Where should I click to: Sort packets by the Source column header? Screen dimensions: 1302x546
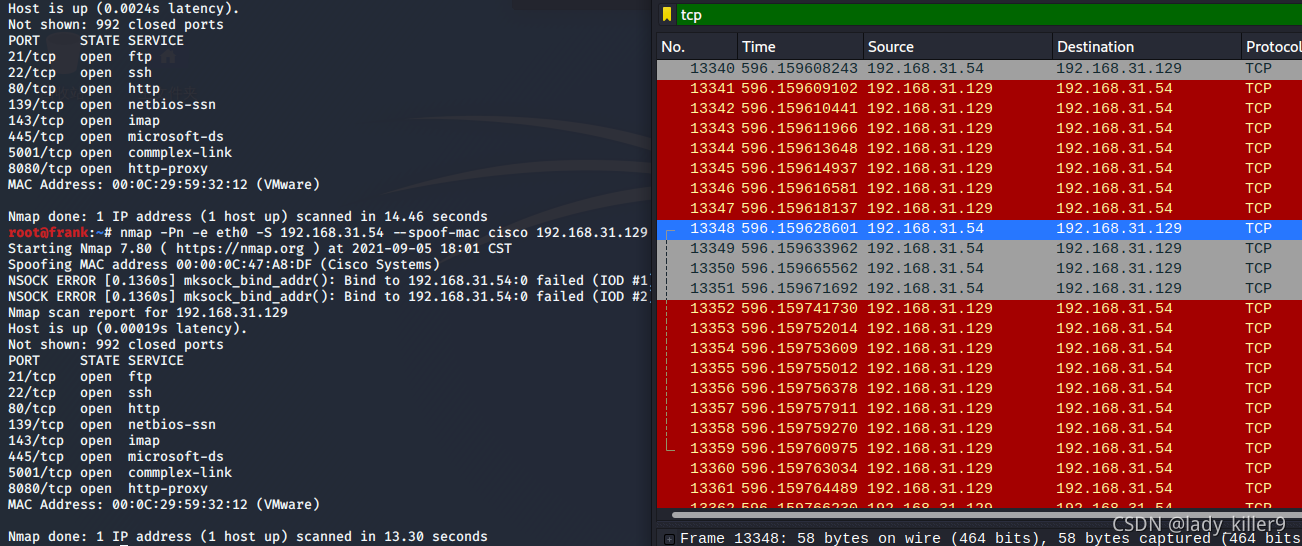click(958, 47)
